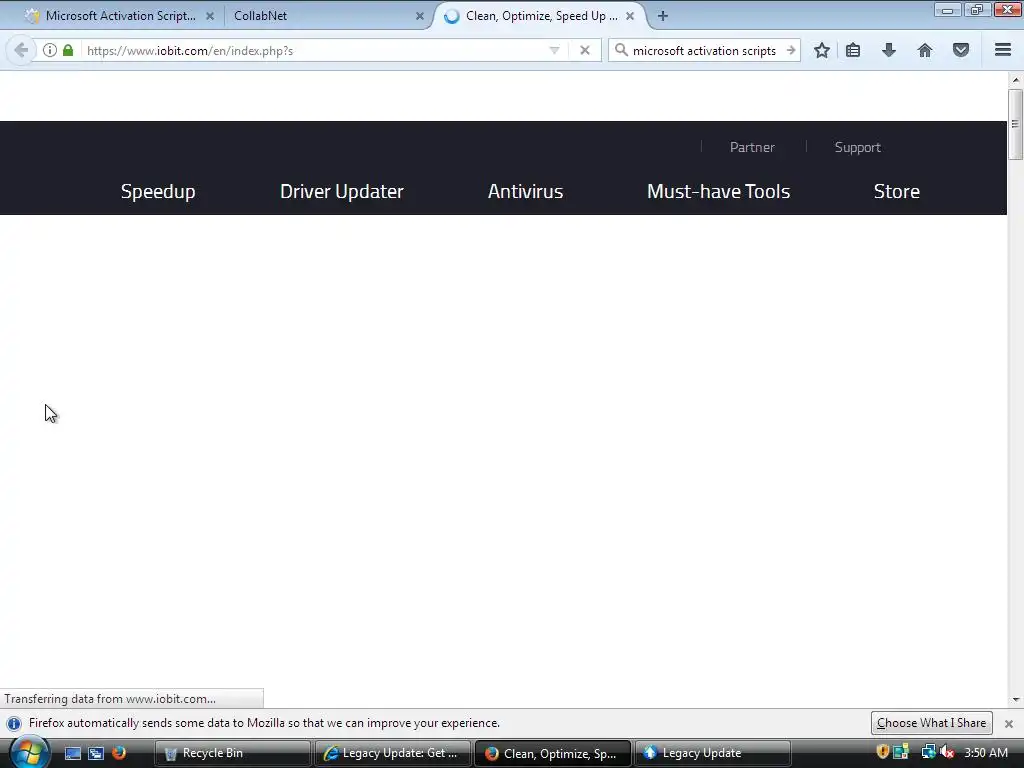Switch to Recycle Bin taskbar window
The height and width of the screenshot is (768, 1024).
[x=232, y=753]
